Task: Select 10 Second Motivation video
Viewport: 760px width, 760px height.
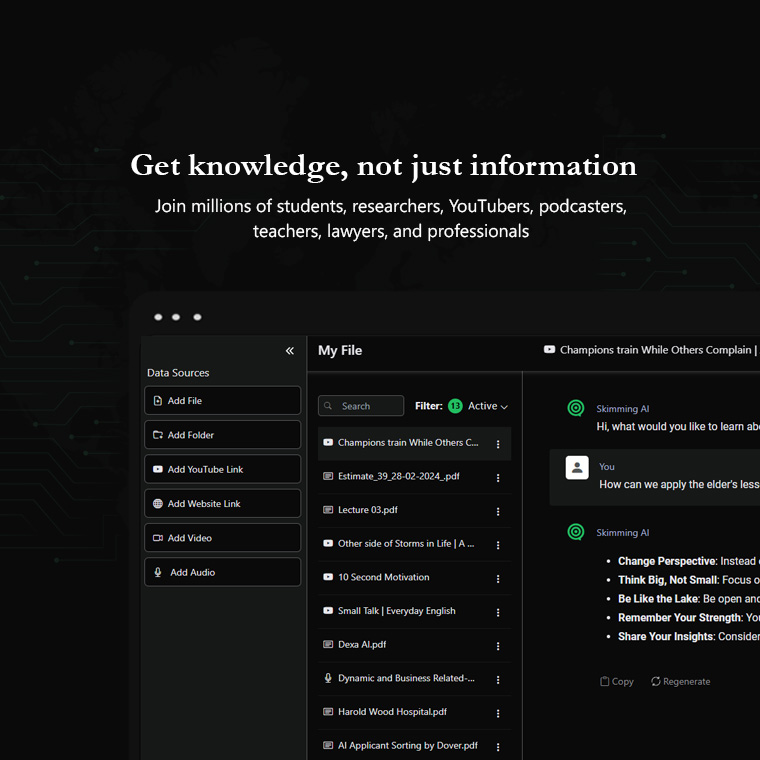Action: click(414, 577)
